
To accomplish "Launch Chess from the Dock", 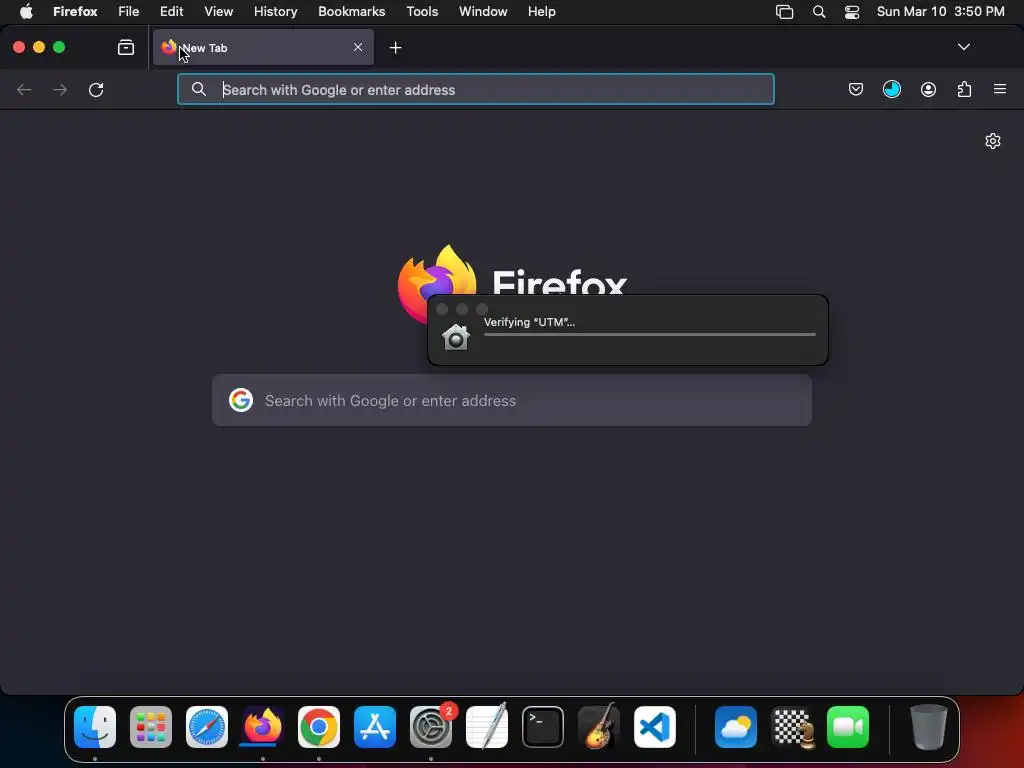I will click(x=792, y=727).
